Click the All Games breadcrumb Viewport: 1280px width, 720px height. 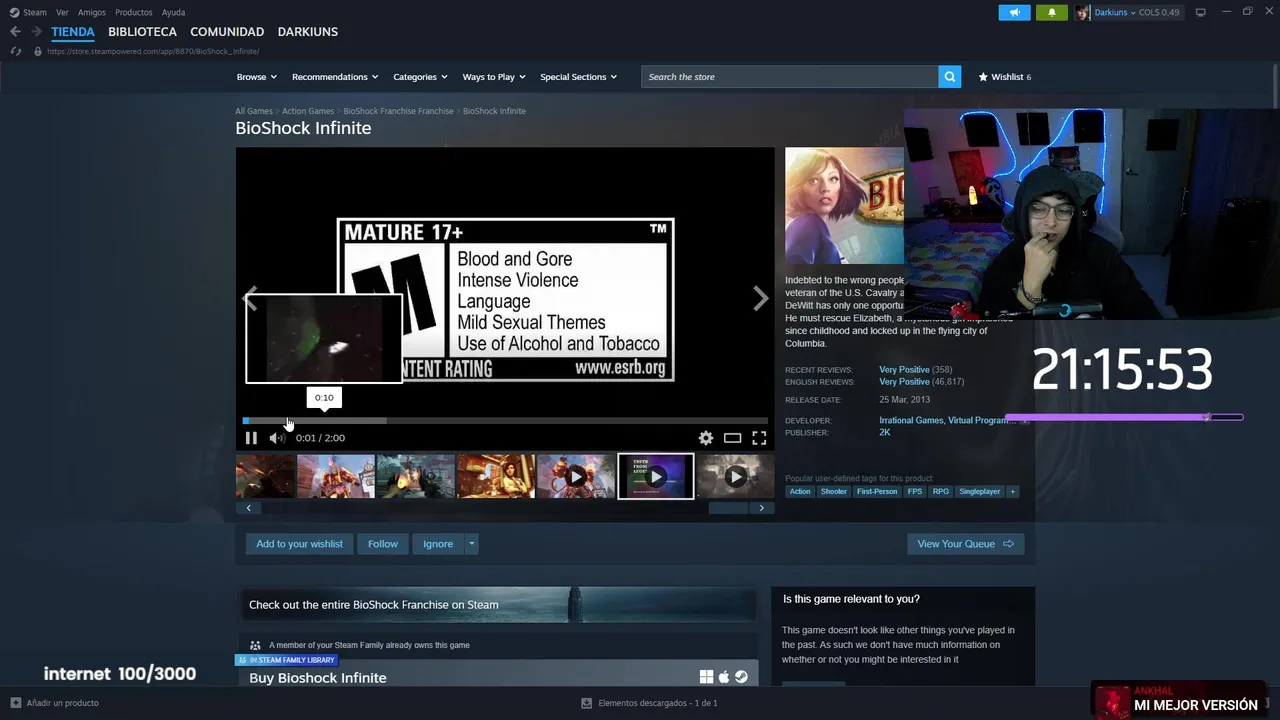(254, 111)
